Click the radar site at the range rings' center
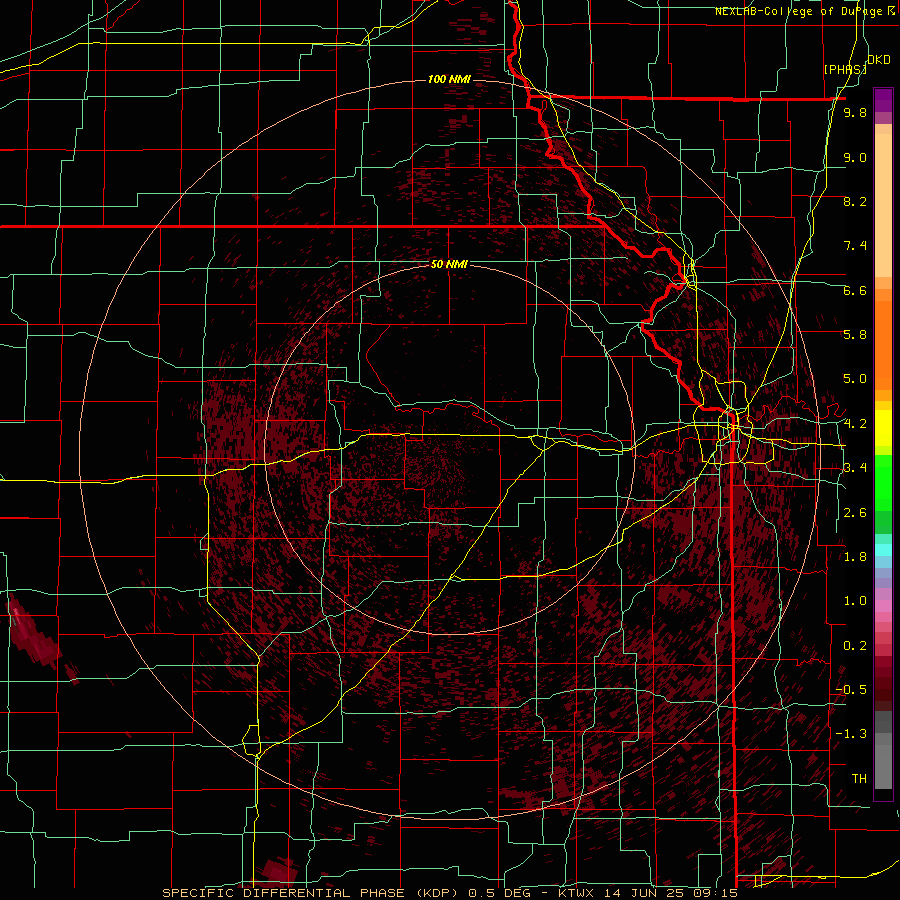 pos(449,449)
